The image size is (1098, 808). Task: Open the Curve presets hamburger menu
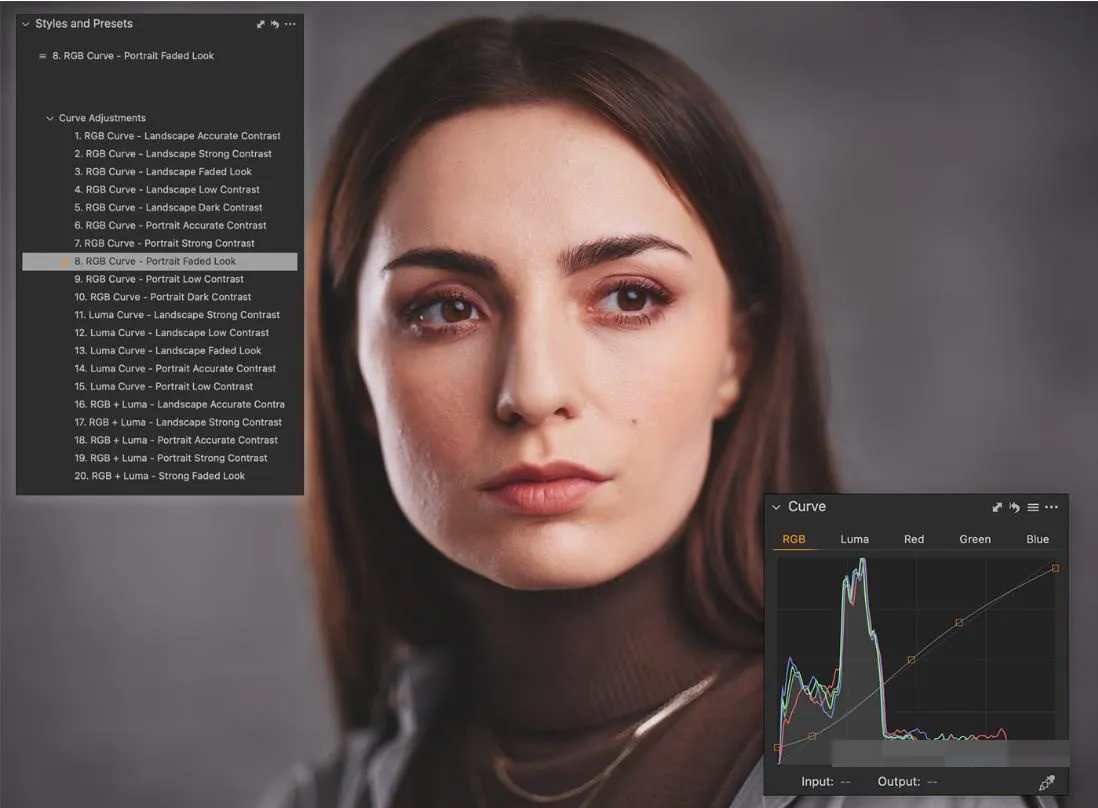tap(1033, 507)
